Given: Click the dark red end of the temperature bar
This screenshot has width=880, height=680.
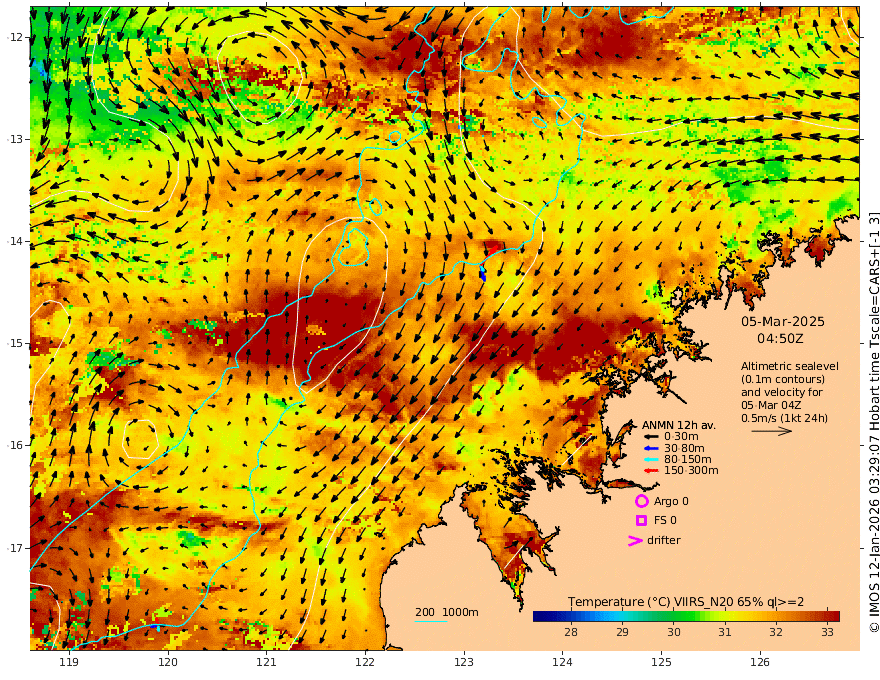Looking at the screenshot, I should [x=835, y=617].
